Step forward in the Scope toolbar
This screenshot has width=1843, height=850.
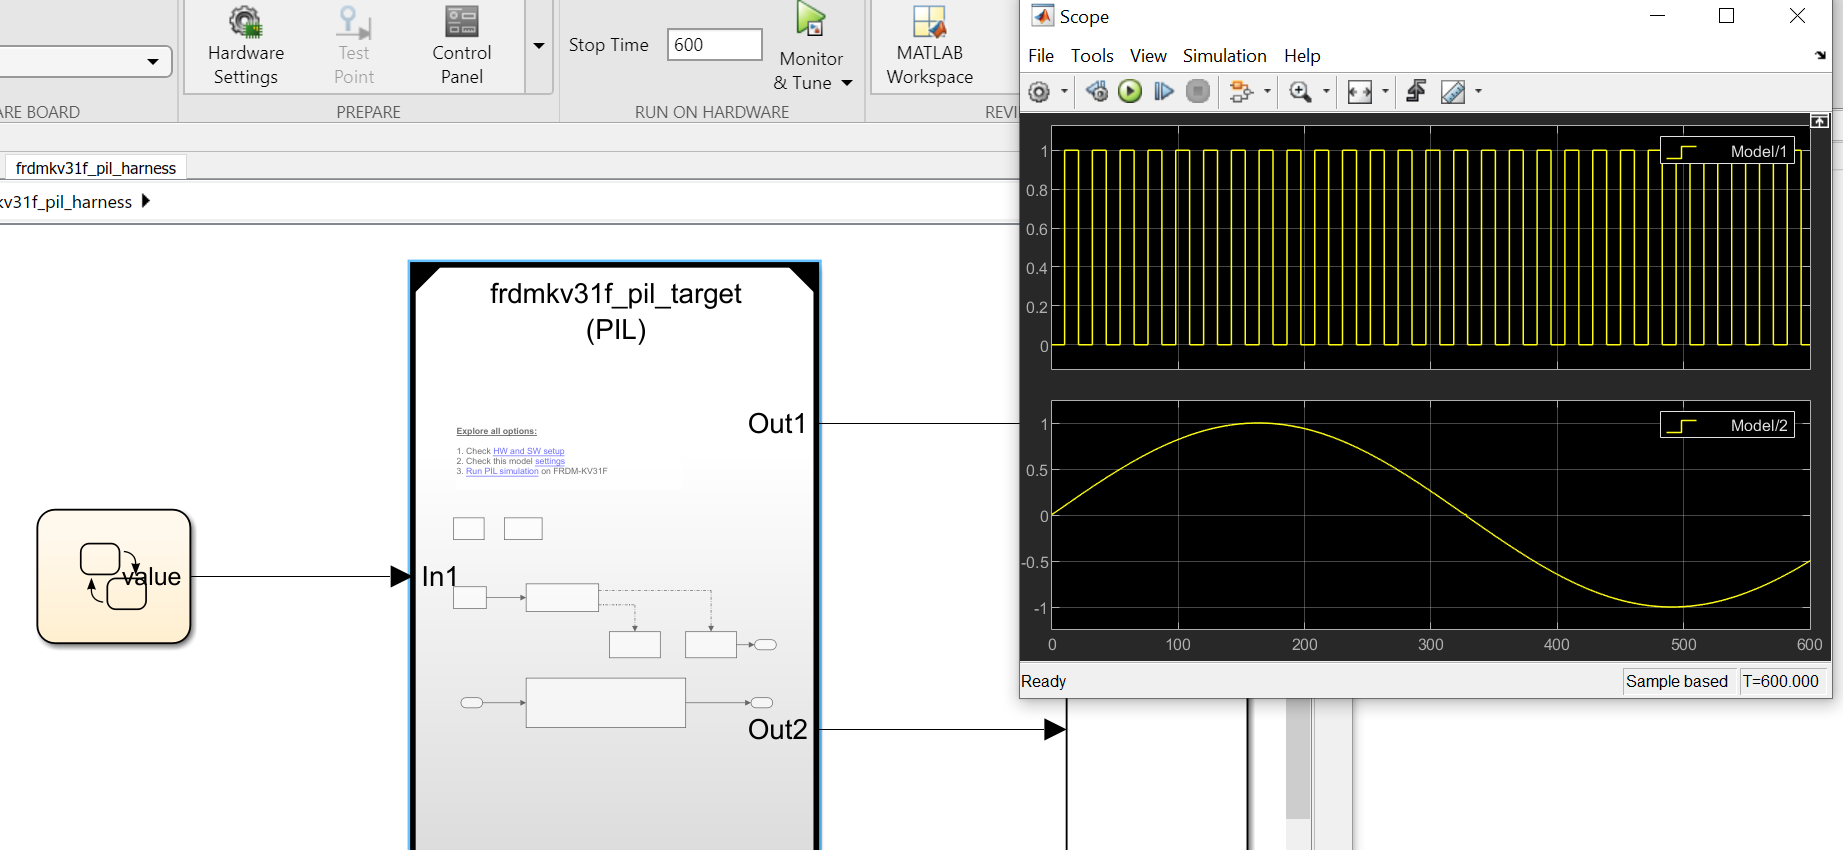(x=1163, y=92)
